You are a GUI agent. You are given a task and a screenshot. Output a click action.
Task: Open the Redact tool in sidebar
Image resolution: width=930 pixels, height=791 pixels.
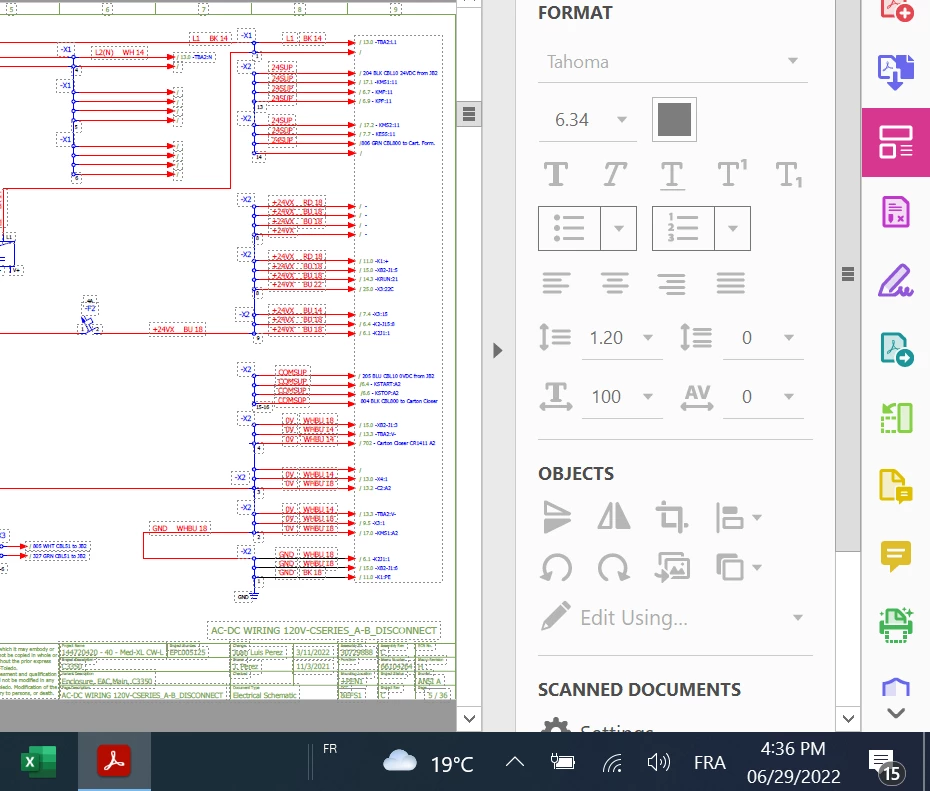point(896,212)
